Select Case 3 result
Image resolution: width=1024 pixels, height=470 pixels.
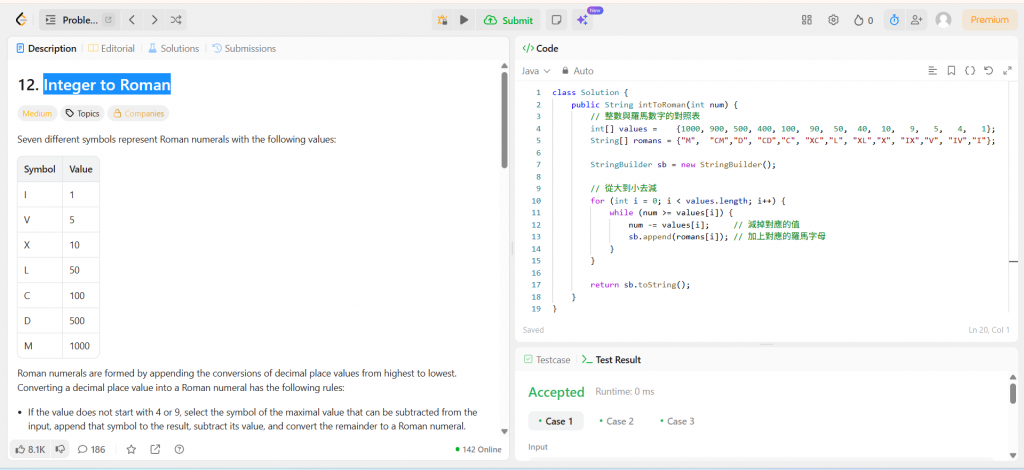(x=677, y=421)
